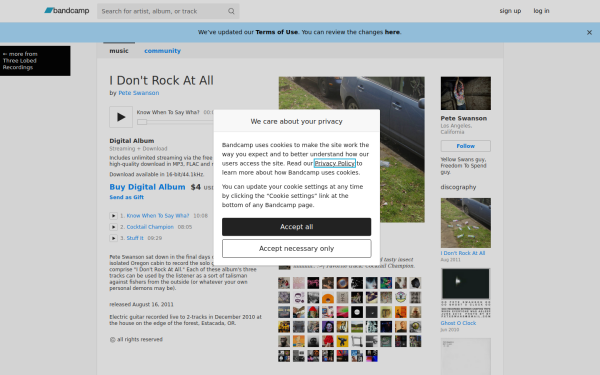Screen dimensions: 600x375
Task: Follow the 'here' link in the banner
Action: click(392, 32)
